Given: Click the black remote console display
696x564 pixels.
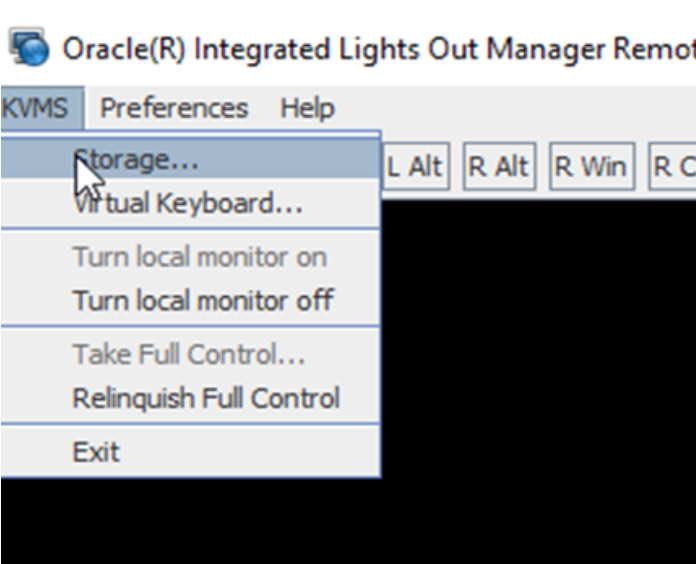Looking at the screenshot, I should [x=540, y=380].
